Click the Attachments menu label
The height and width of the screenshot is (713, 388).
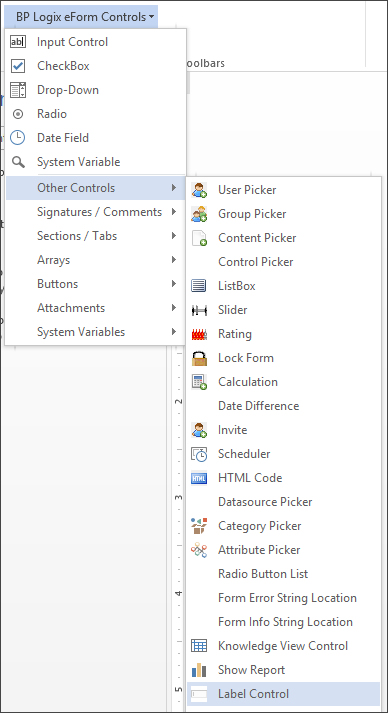coord(71,308)
